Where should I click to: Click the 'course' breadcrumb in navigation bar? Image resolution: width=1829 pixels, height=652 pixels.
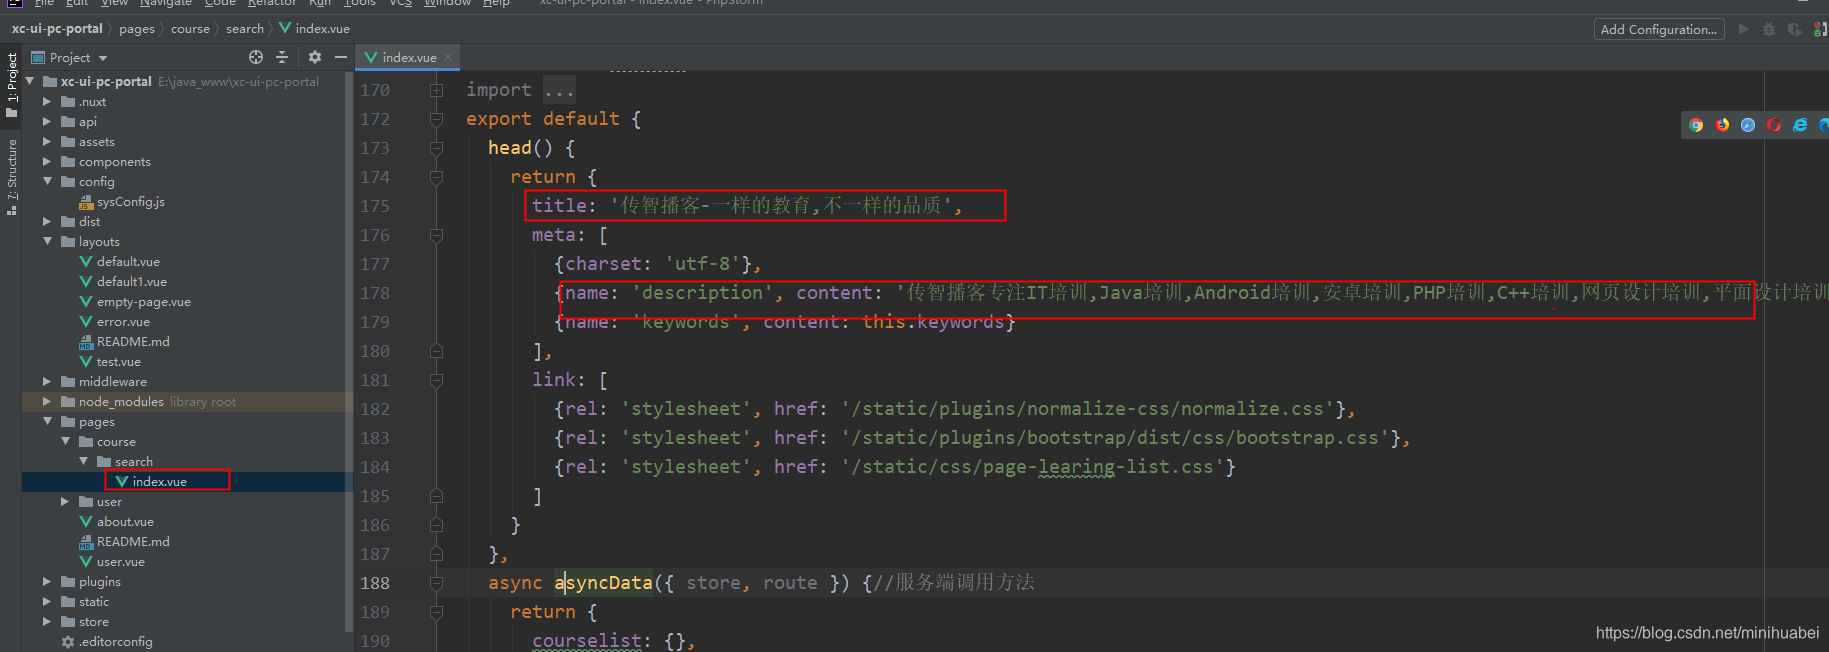tap(190, 29)
